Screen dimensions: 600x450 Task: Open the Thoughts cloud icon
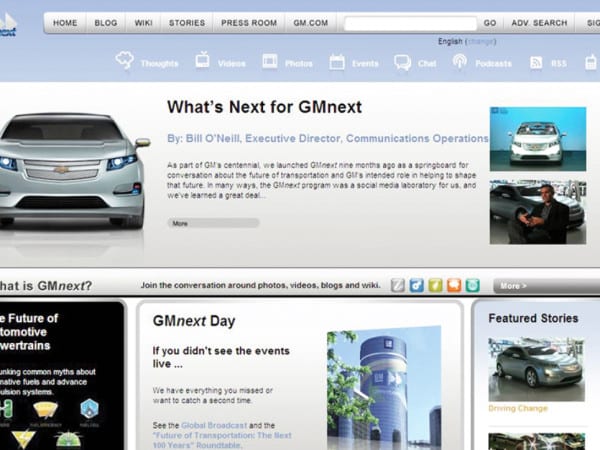coord(125,61)
